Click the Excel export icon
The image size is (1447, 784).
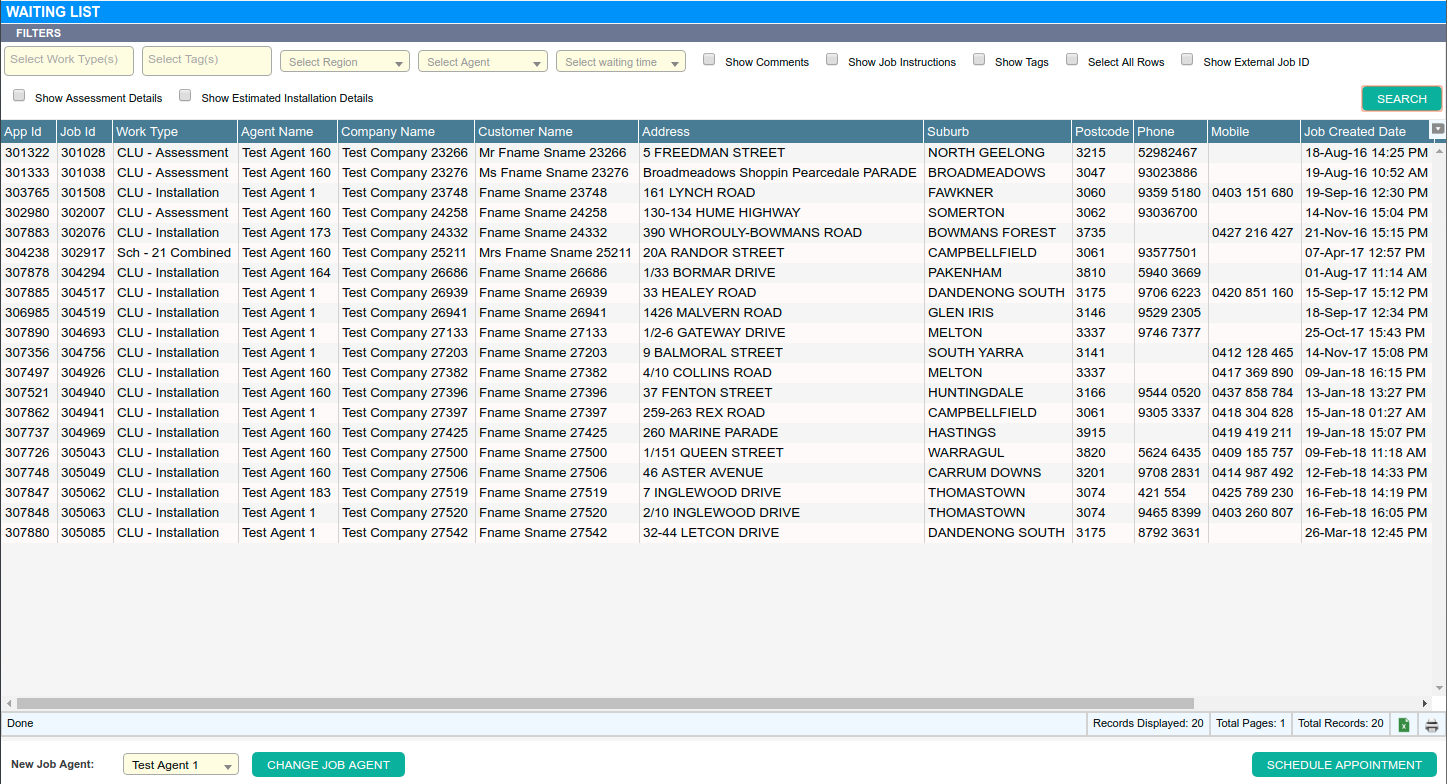1403,724
